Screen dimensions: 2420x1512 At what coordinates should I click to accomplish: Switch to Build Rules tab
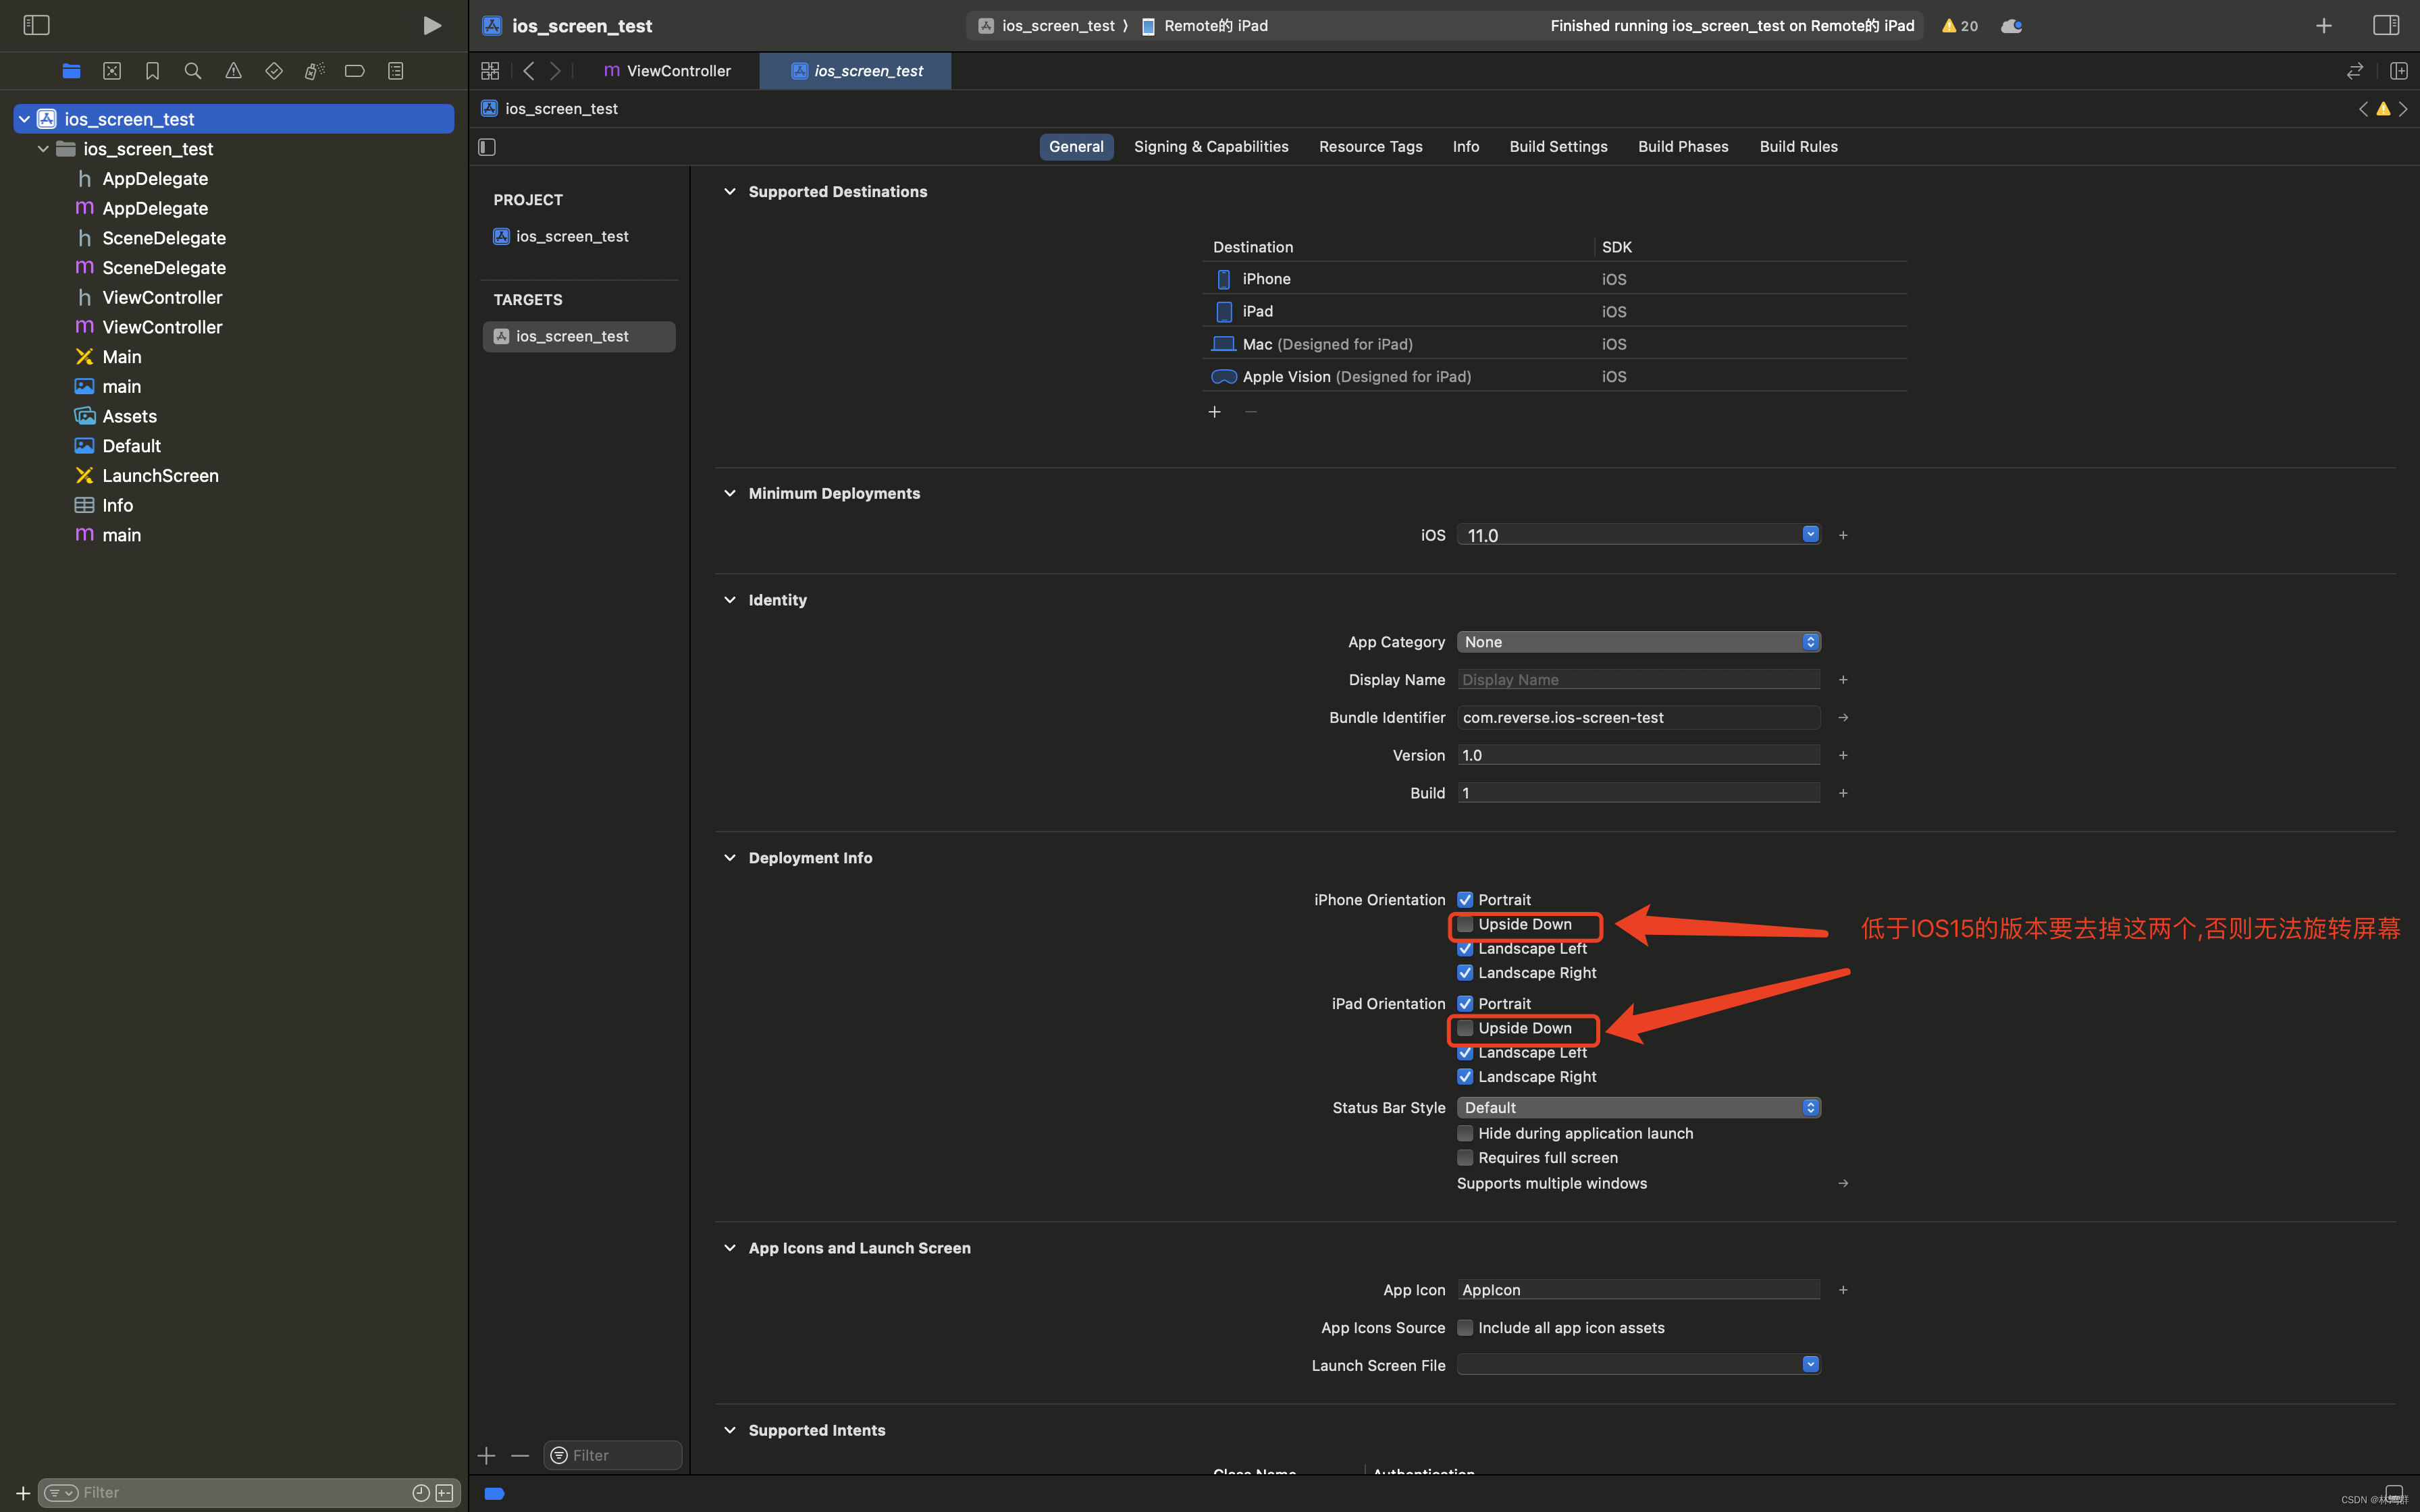1798,147
